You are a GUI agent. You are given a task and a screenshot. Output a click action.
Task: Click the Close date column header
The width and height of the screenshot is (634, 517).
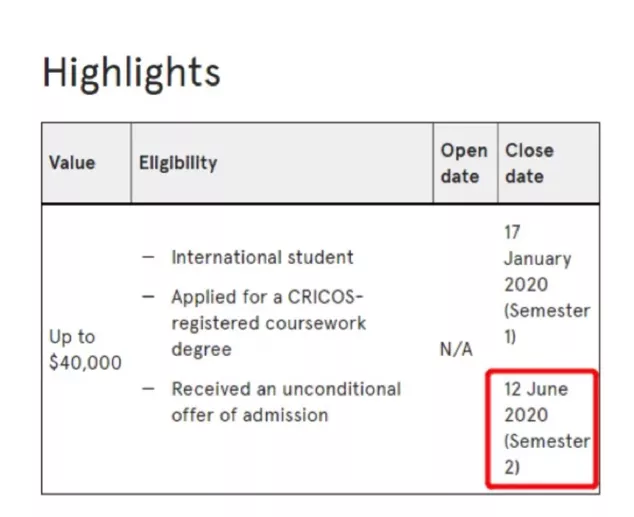click(x=529, y=163)
